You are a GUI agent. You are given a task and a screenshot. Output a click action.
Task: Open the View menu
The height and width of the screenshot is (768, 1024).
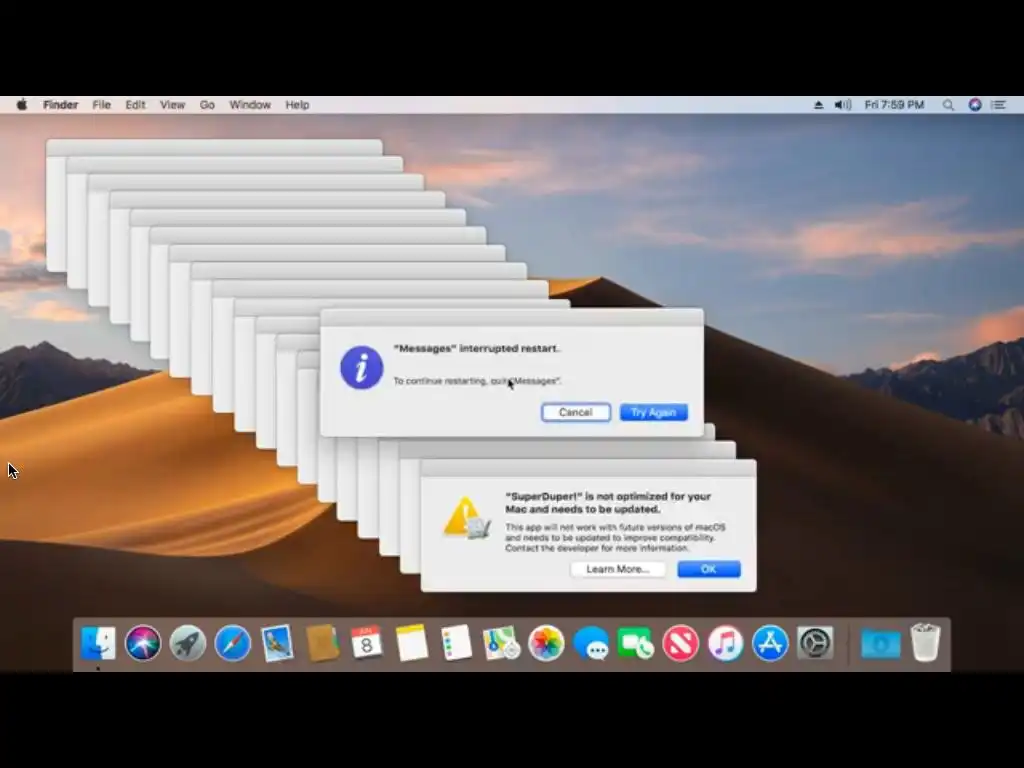[172, 104]
